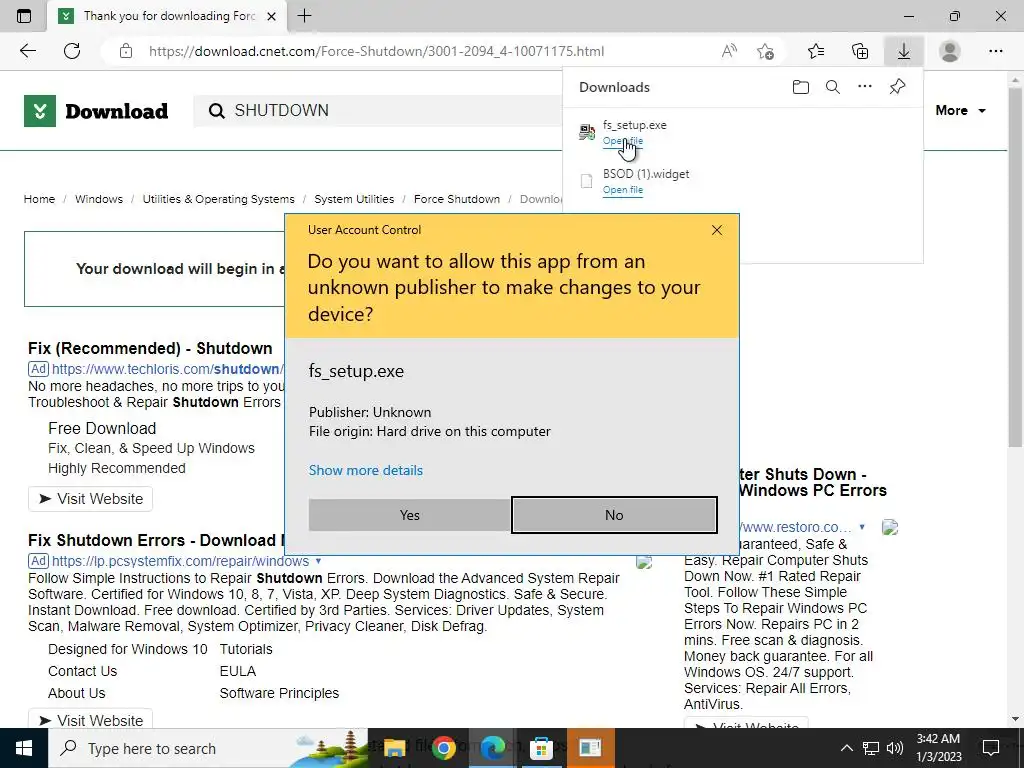Search downloads in the Downloads panel
Screen dimensions: 1024x768
833,87
